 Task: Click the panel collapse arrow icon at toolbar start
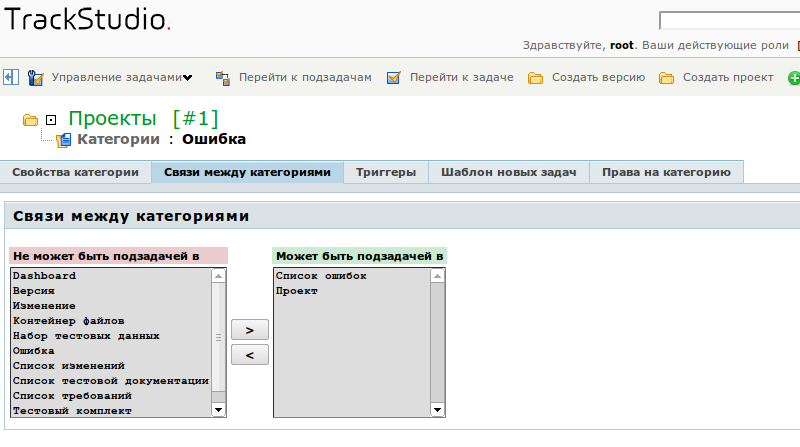click(10, 77)
